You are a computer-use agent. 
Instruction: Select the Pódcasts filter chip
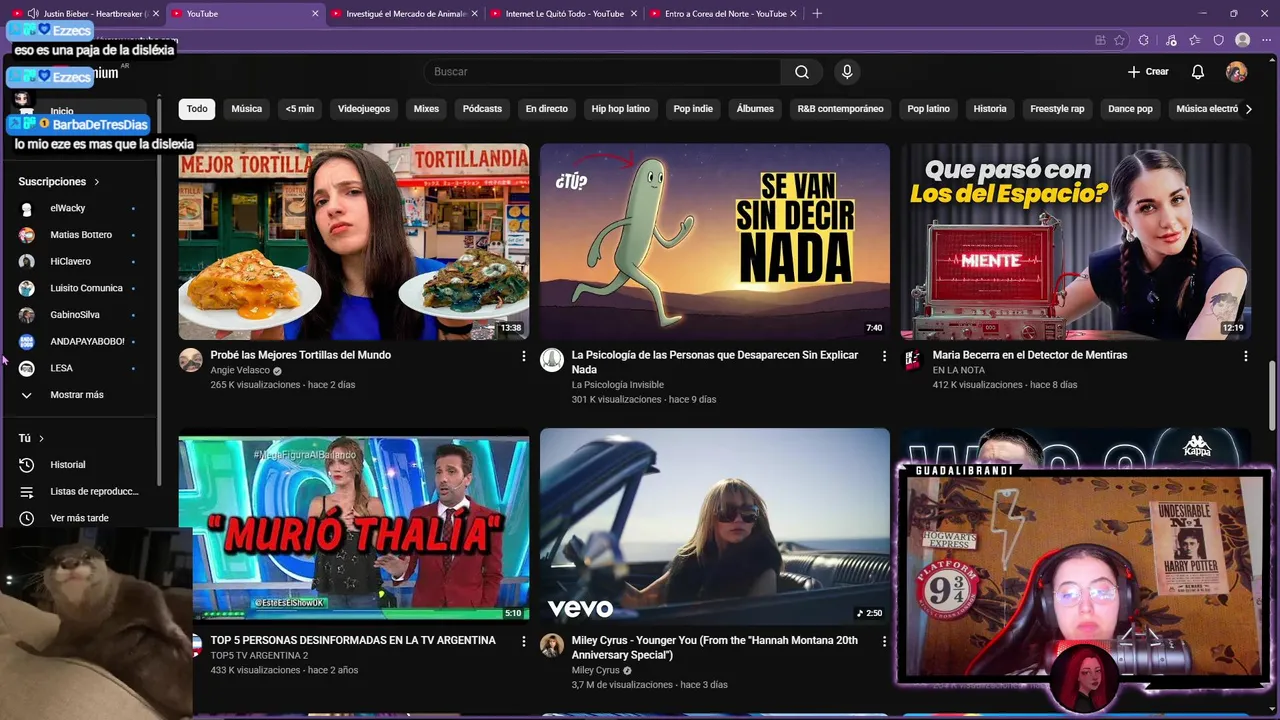click(482, 109)
